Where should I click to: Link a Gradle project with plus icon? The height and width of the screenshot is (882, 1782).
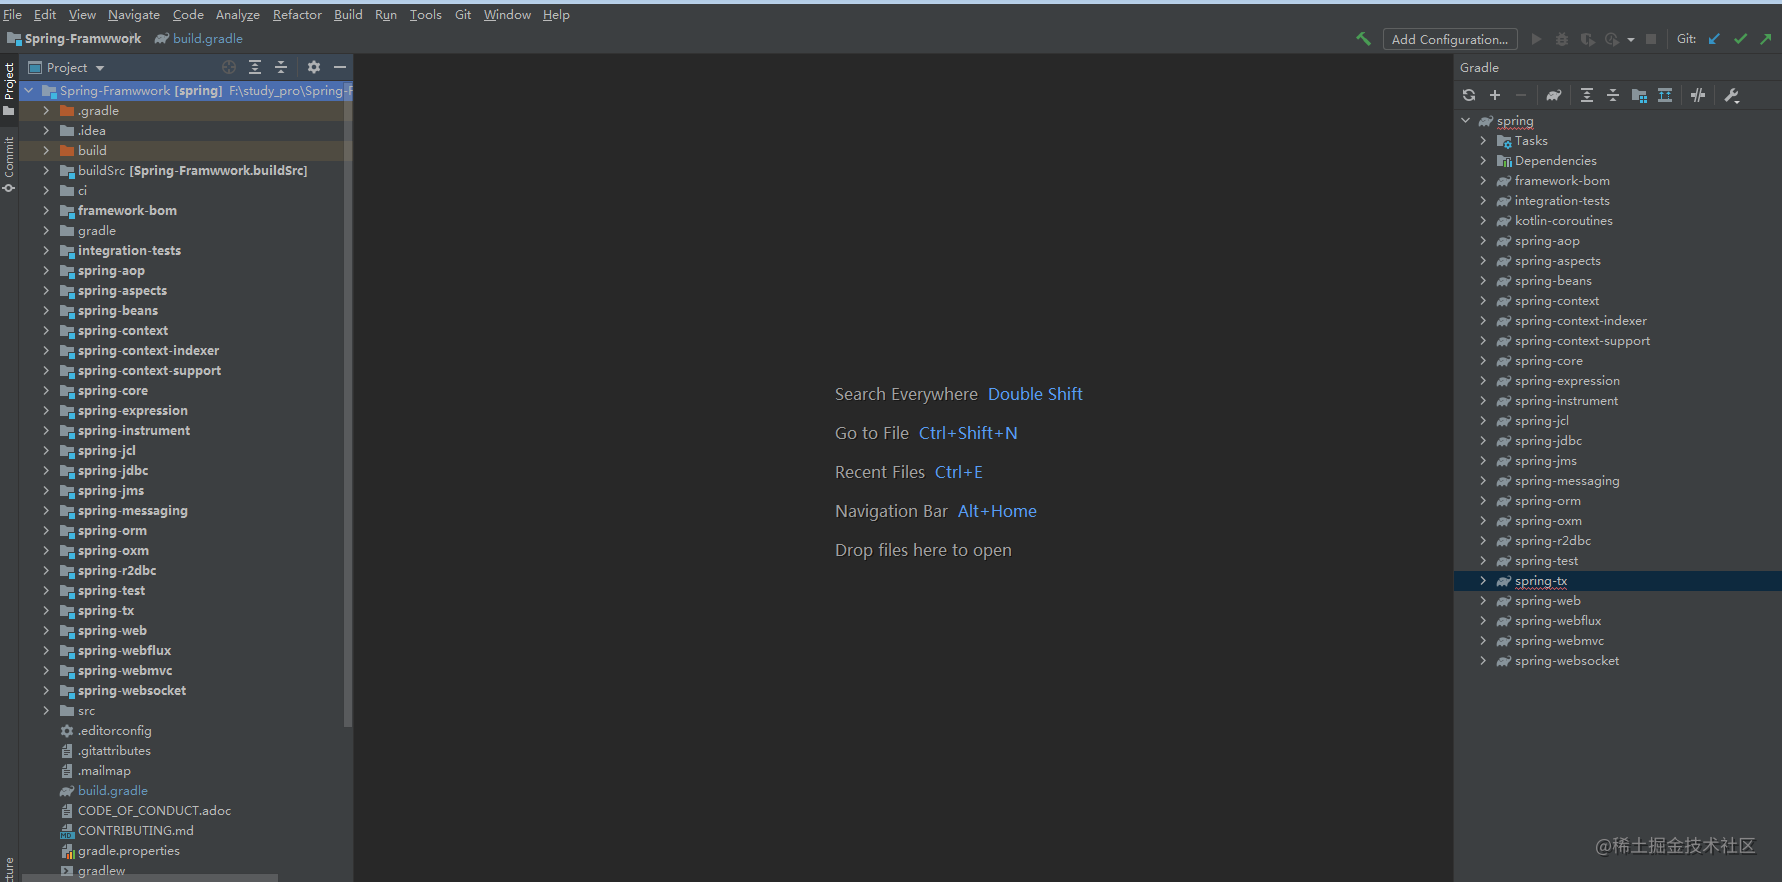click(x=1495, y=95)
